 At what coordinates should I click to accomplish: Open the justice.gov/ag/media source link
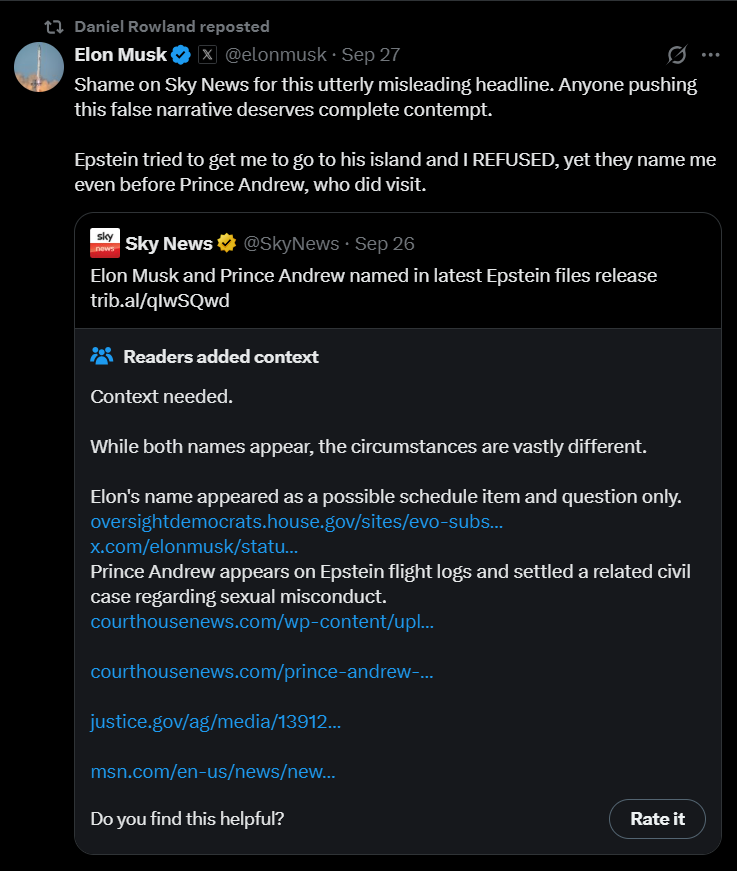pos(215,721)
